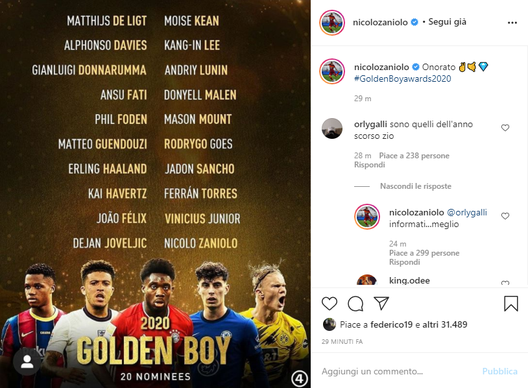View nicolozaniolo profile picture in header

click(x=332, y=23)
